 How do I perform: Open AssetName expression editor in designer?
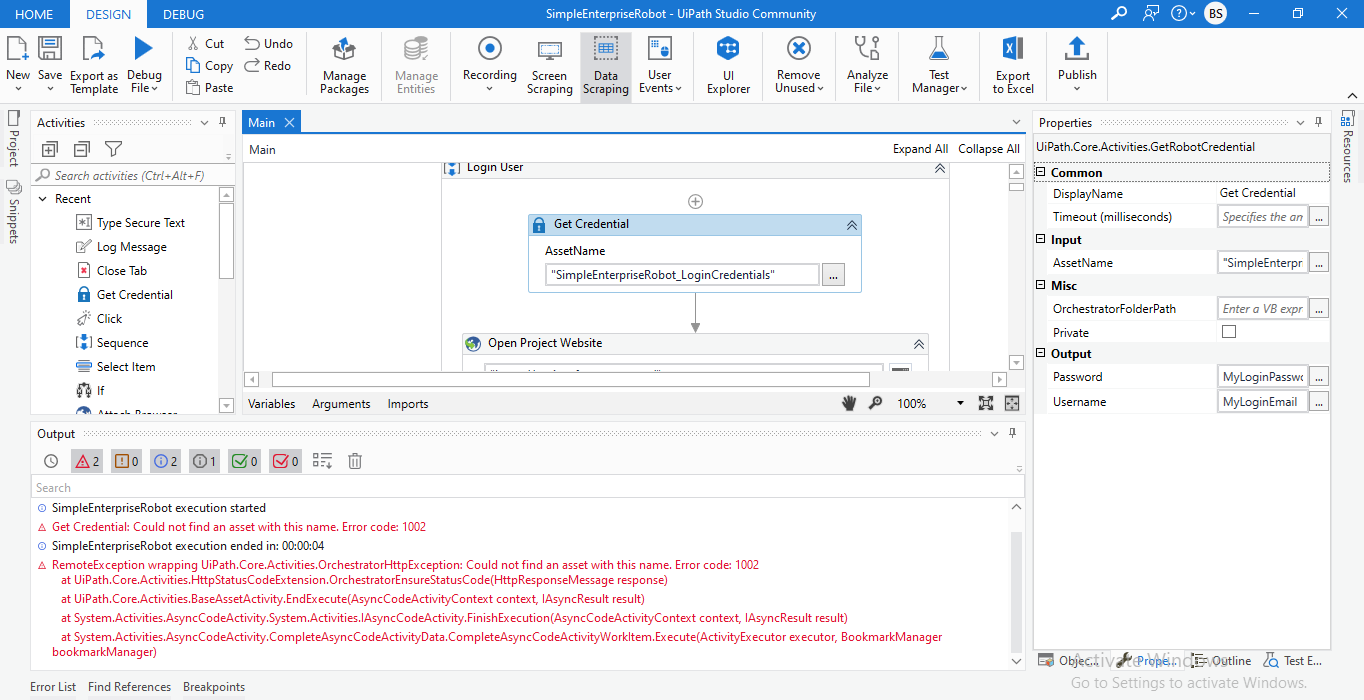coord(833,275)
